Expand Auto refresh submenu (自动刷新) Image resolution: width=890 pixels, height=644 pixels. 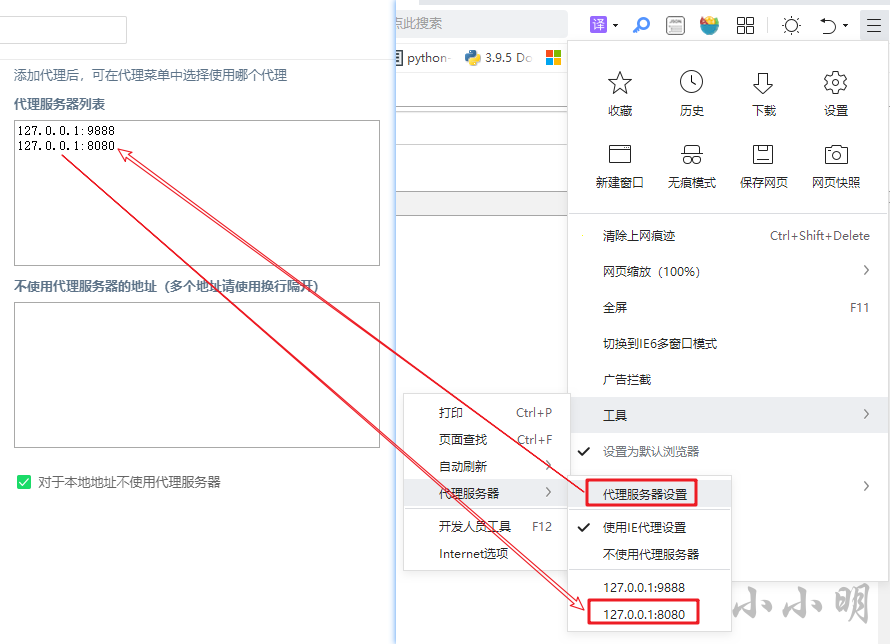coord(486,466)
